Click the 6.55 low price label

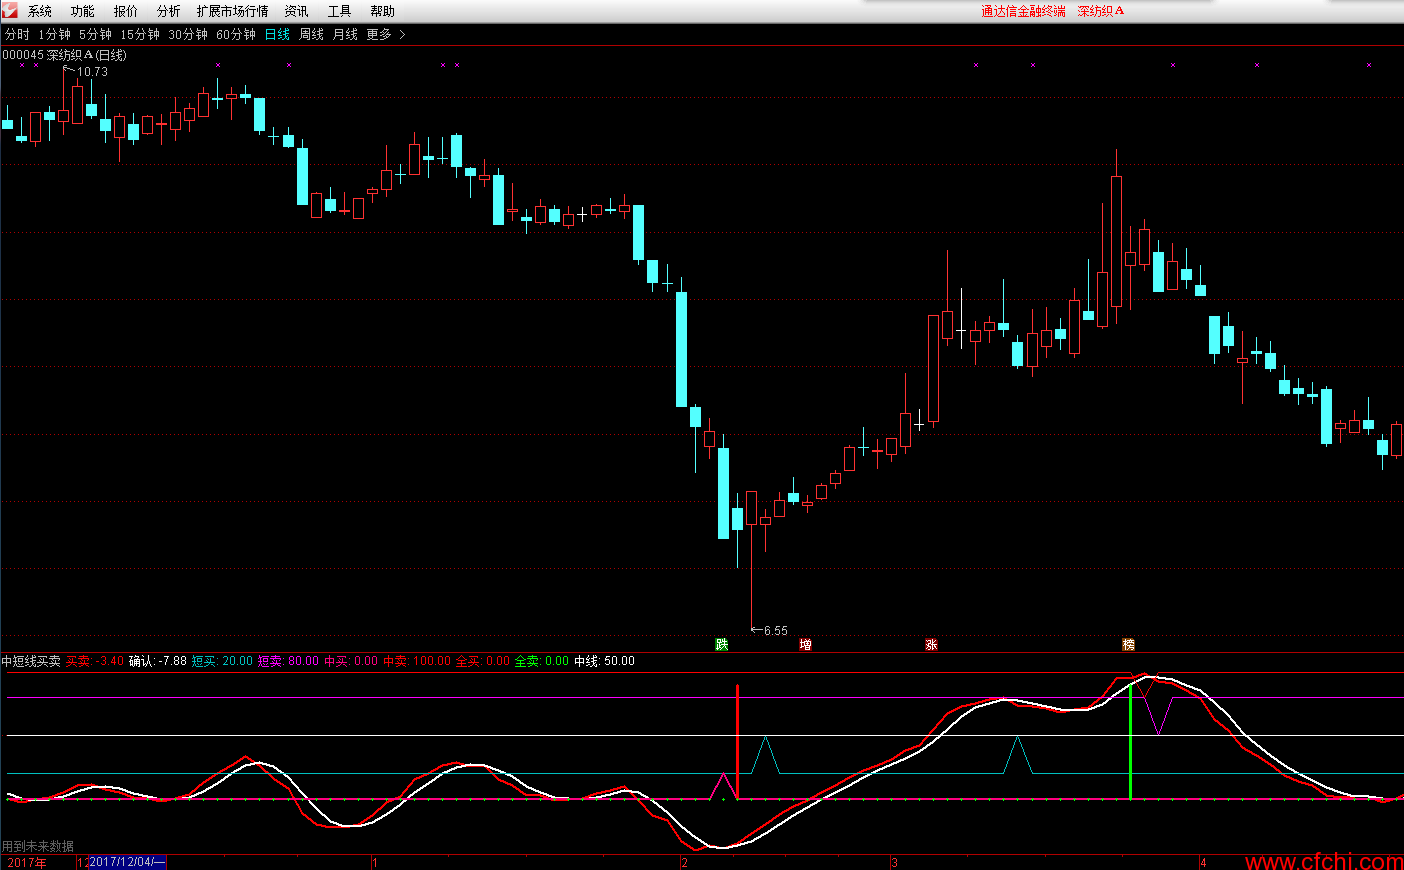[x=776, y=631]
